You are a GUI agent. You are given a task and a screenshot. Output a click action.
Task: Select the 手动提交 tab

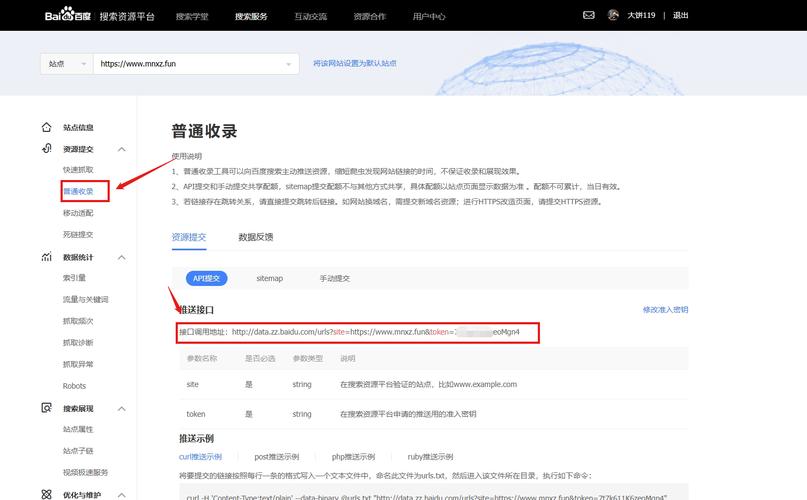334,278
